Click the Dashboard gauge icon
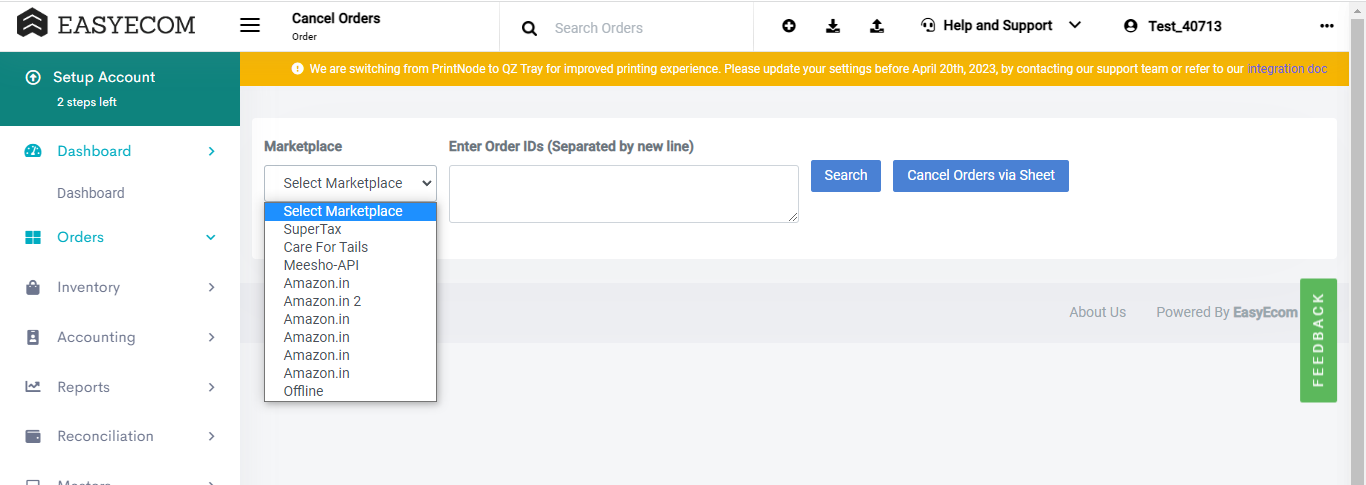Screen dimensions: 1366x485 [33, 151]
